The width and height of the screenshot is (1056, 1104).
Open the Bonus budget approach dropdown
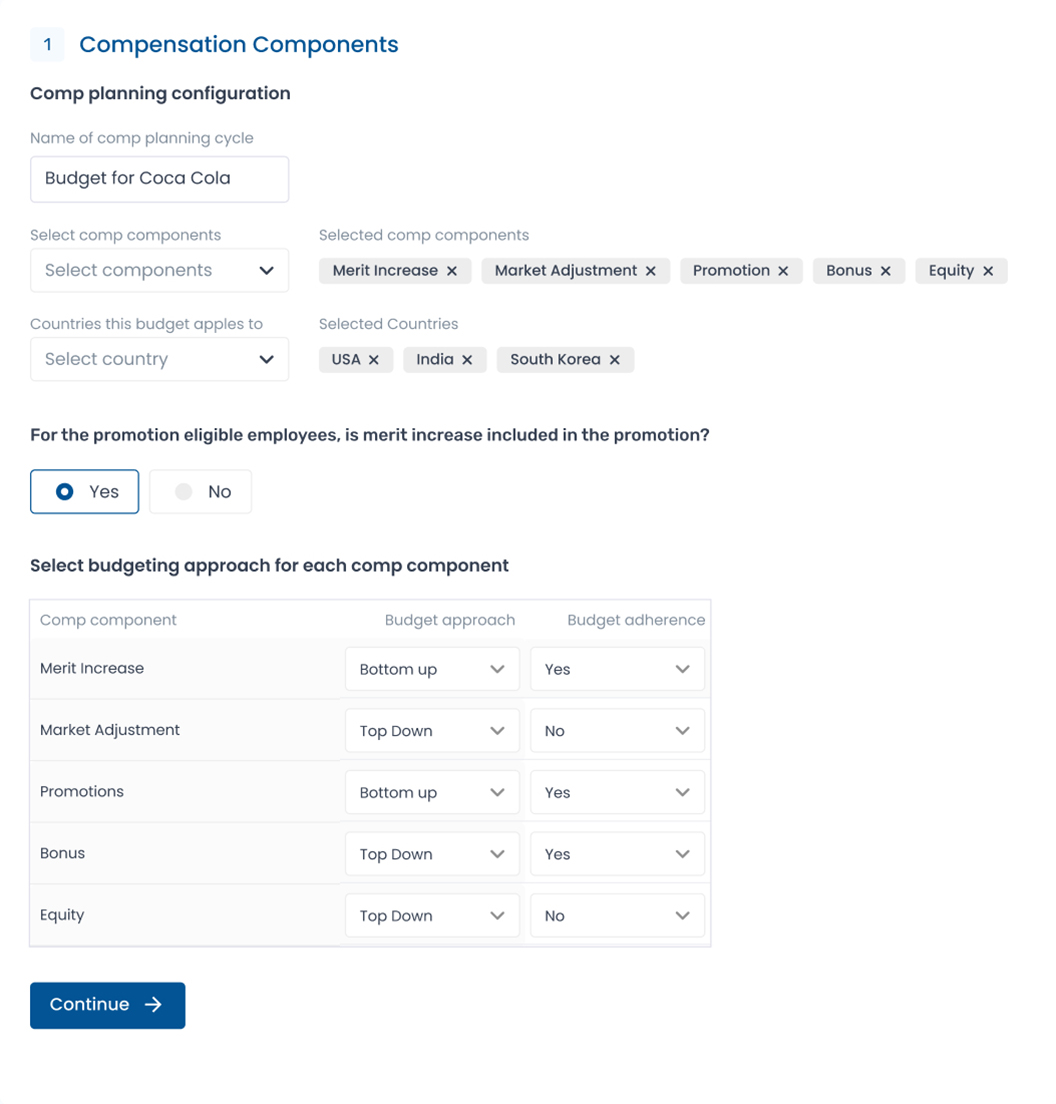pyautogui.click(x=432, y=853)
